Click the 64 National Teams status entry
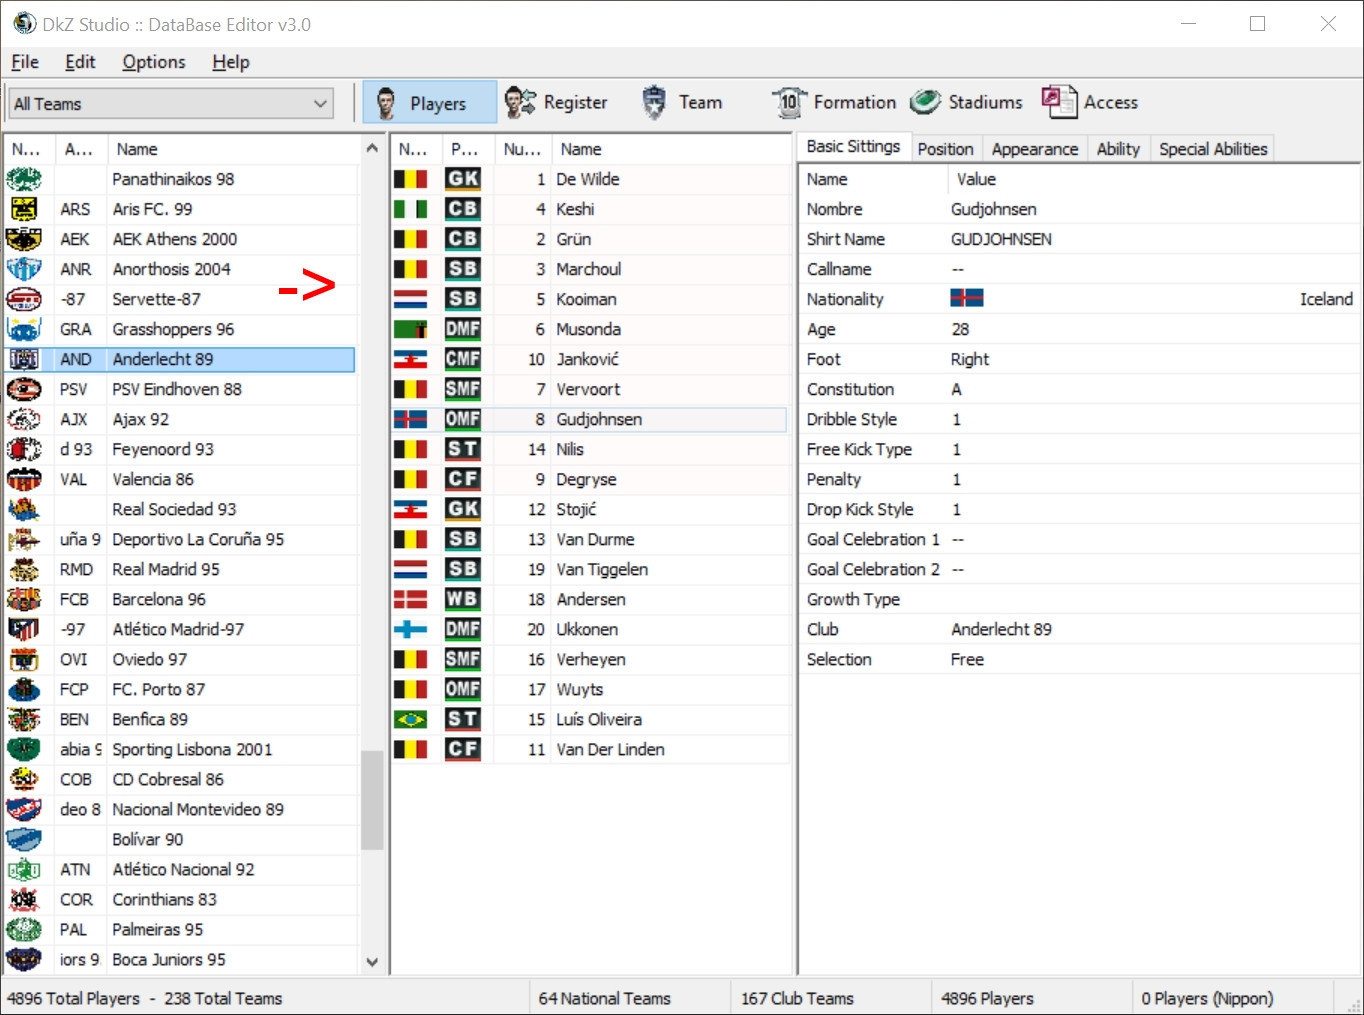Screen dimensions: 1364x1015 click(x=604, y=998)
